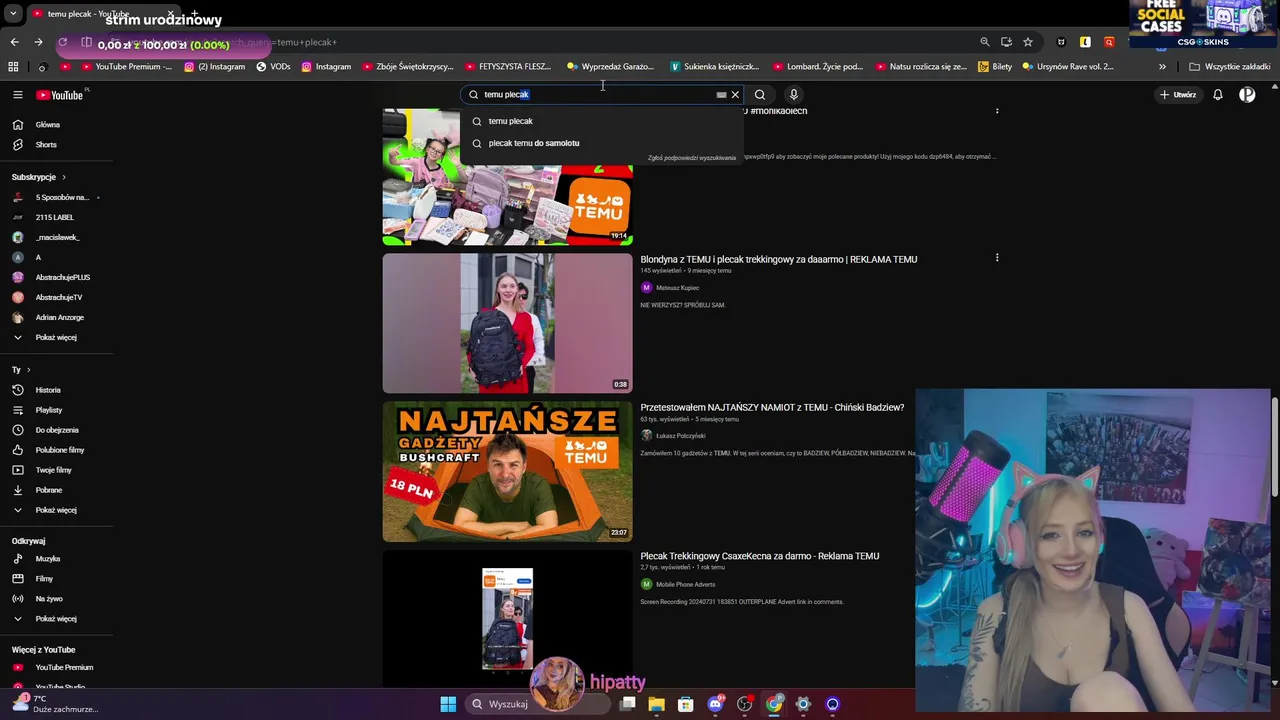Go to YouTube home via the logo
The width and height of the screenshot is (1280, 720).
[60, 95]
